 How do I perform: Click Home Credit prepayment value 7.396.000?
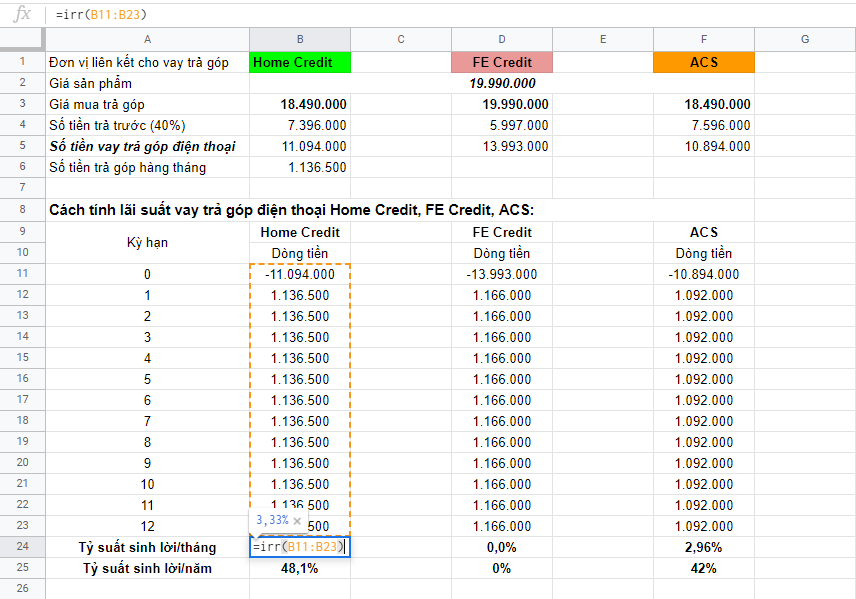(x=300, y=125)
